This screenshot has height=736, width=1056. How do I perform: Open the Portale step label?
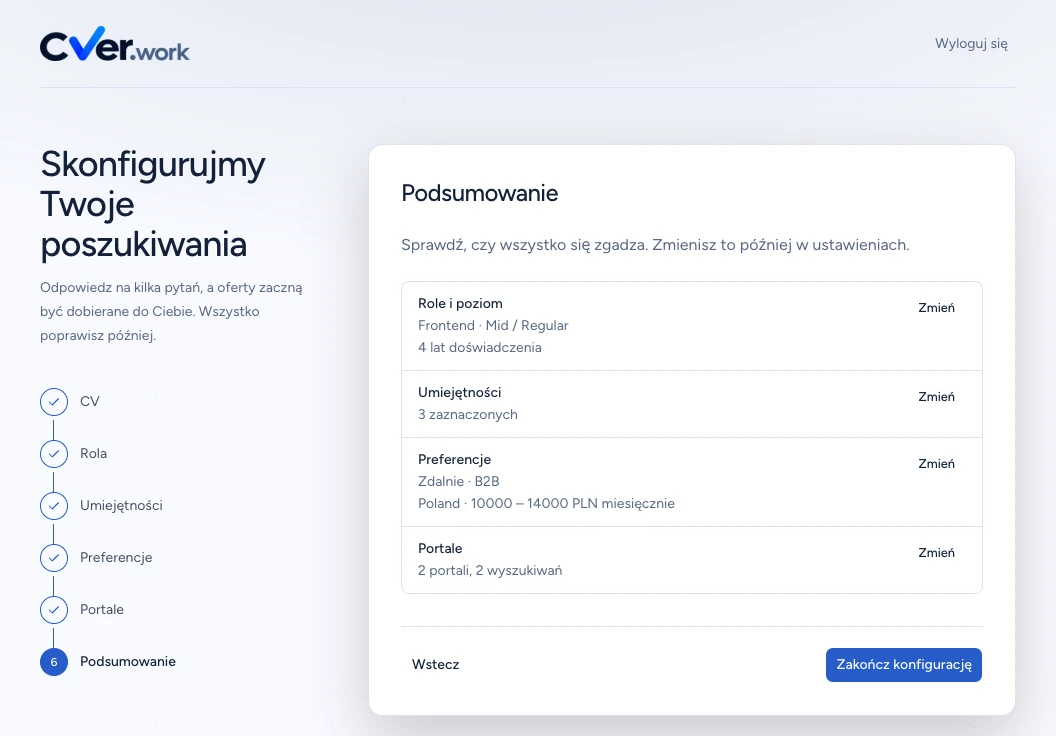[102, 609]
